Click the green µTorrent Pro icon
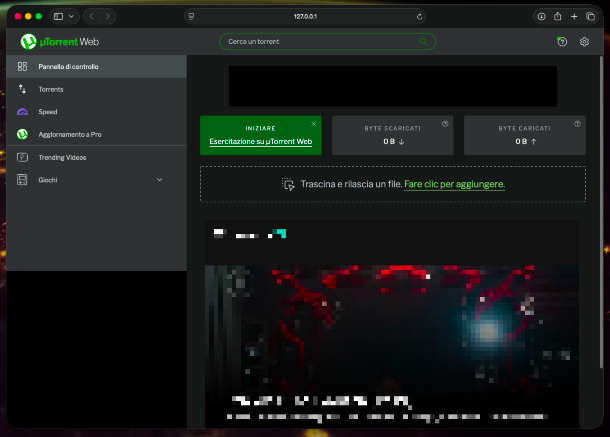 [x=22, y=134]
